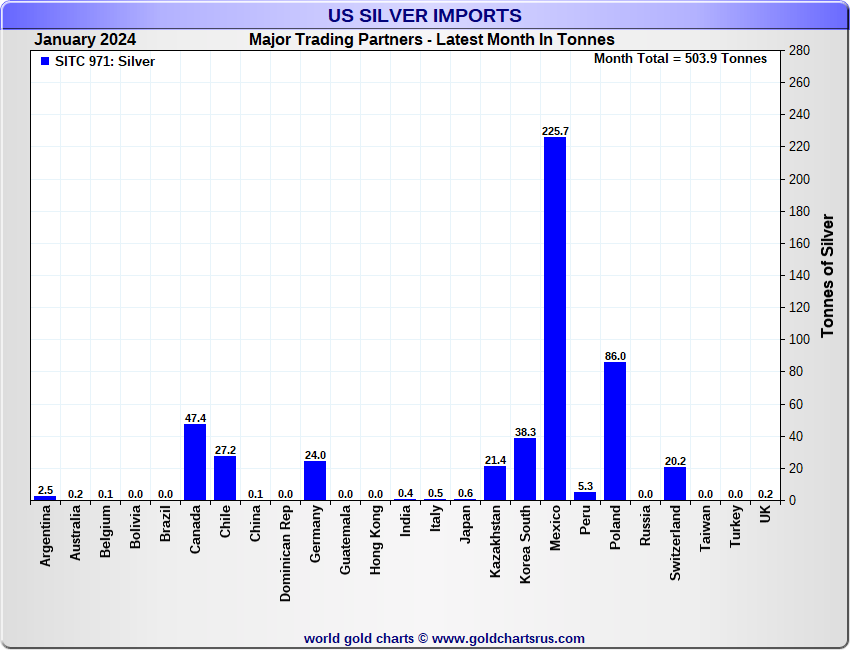
Task: Click the 'Japan' axis label
Action: (465, 524)
